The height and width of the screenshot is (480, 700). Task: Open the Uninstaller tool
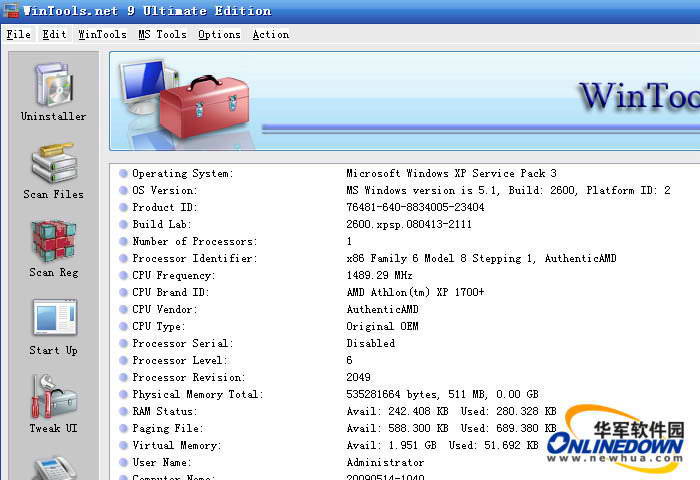54,92
